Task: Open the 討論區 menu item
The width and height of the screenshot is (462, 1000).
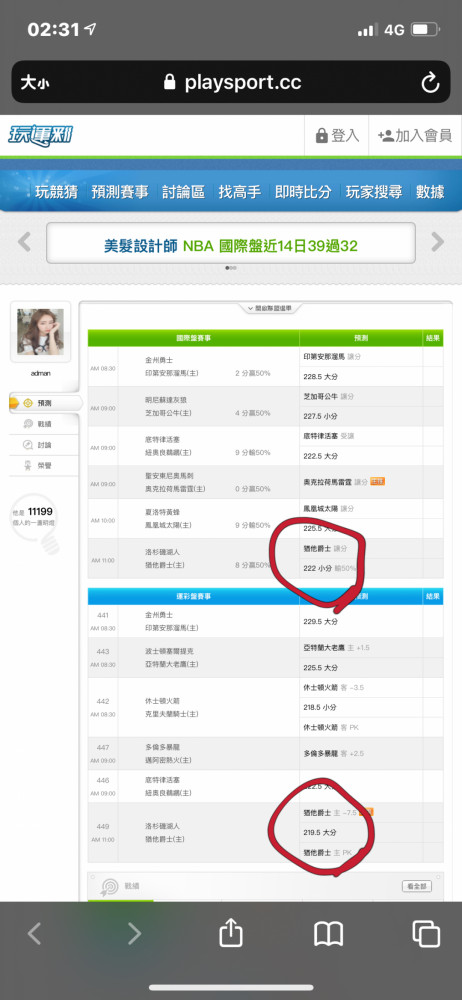Action: 184,191
